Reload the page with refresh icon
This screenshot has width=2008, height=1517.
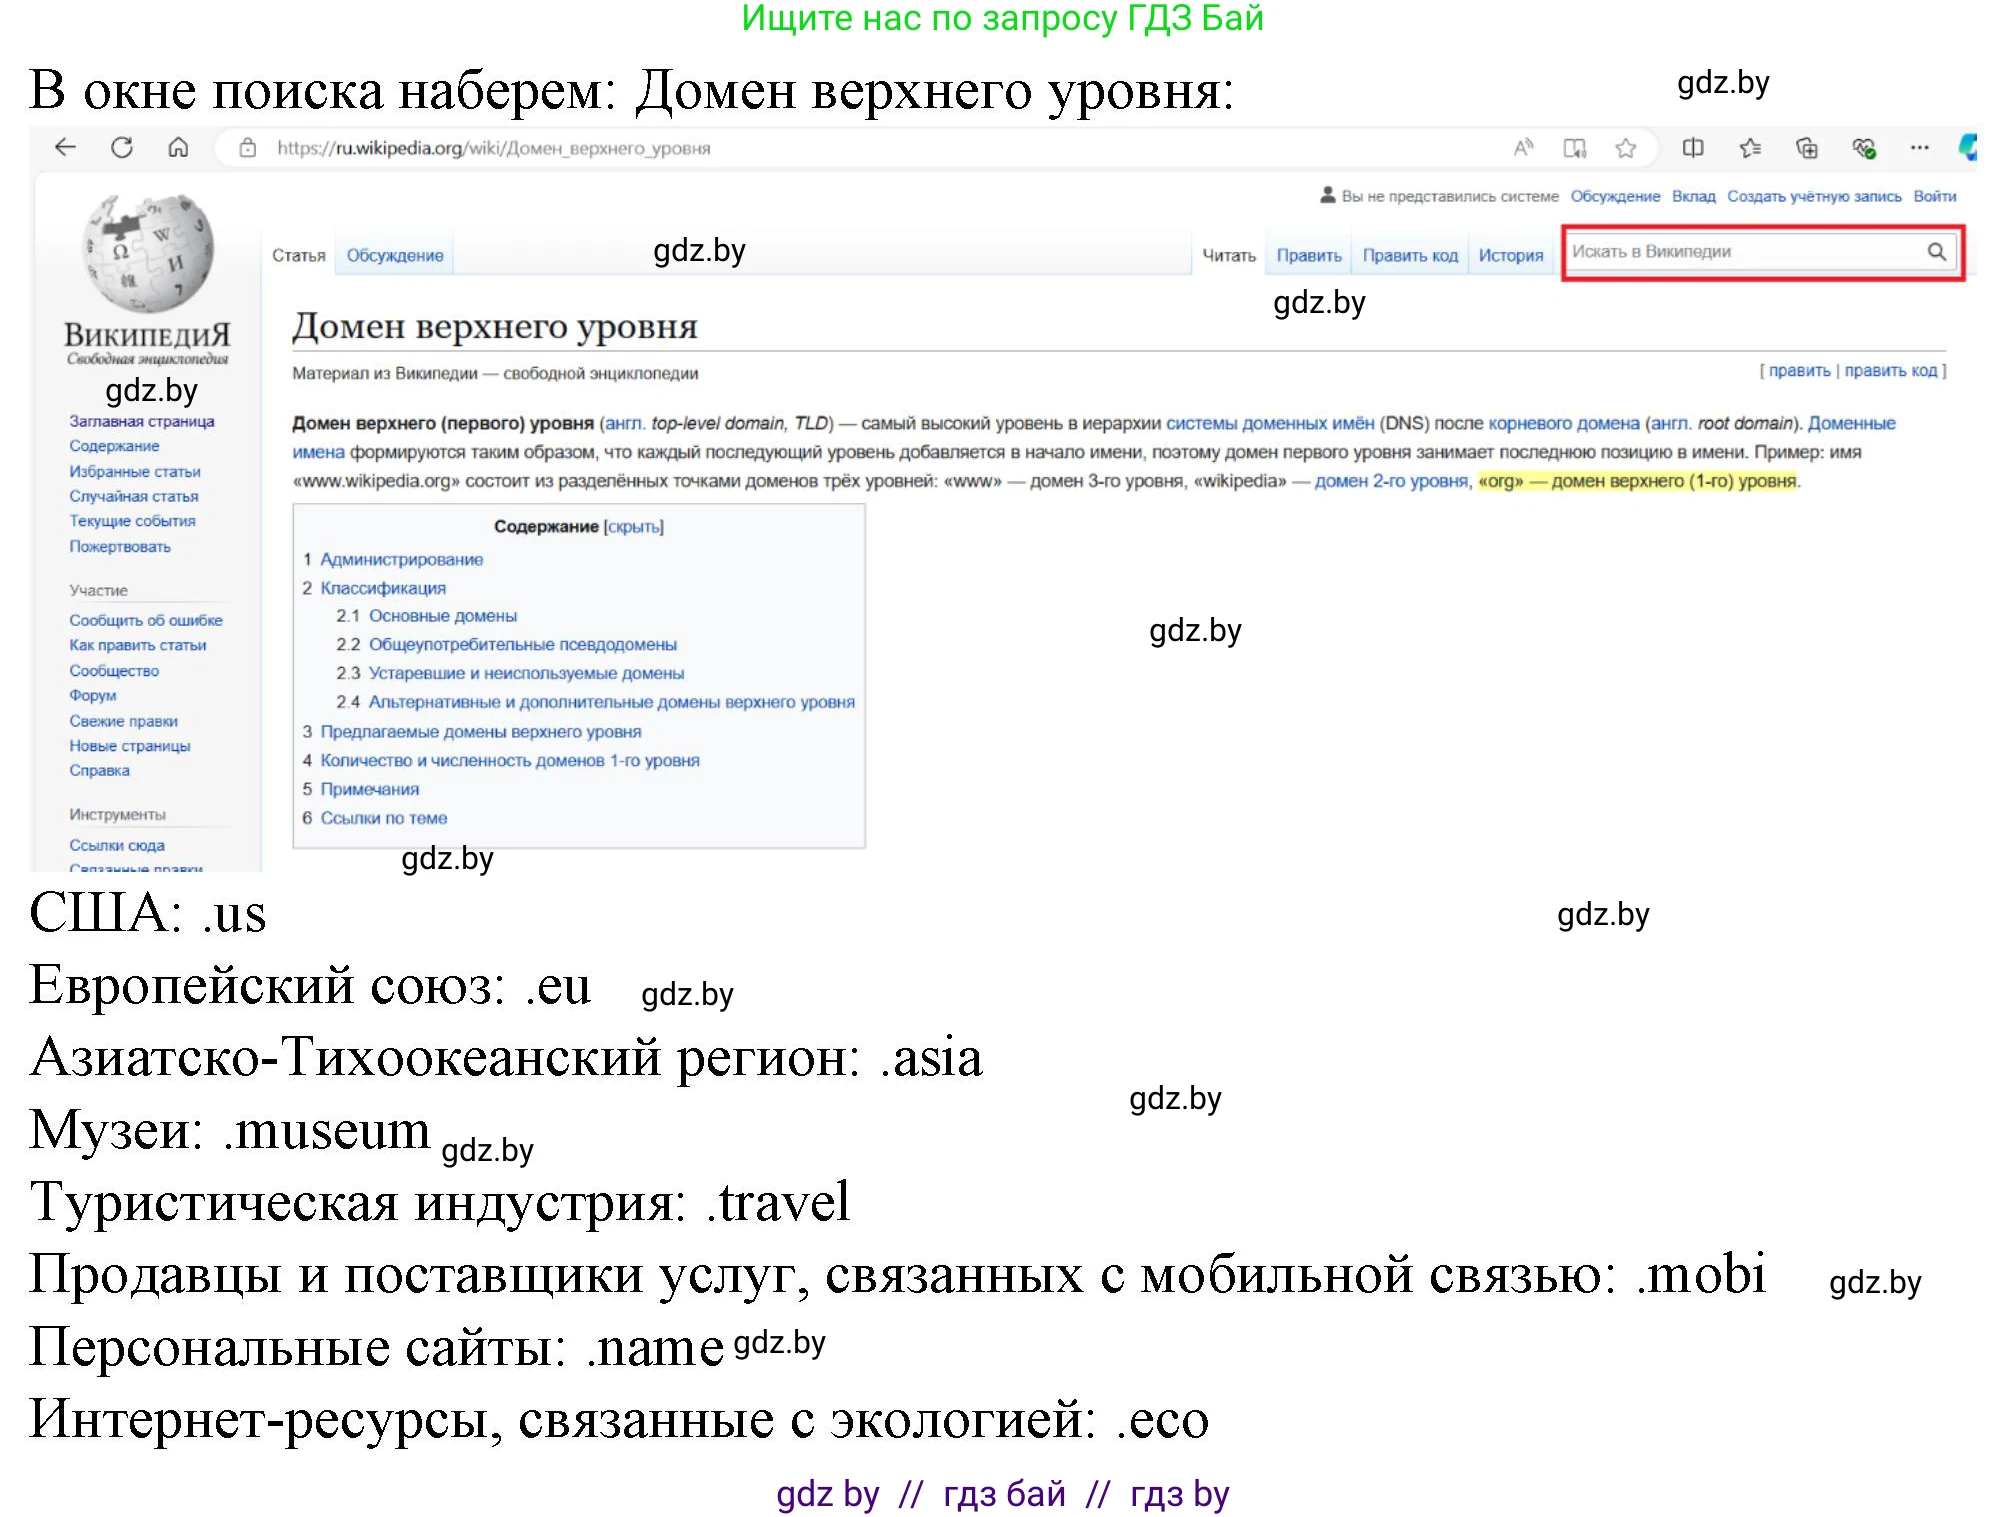click(x=122, y=148)
